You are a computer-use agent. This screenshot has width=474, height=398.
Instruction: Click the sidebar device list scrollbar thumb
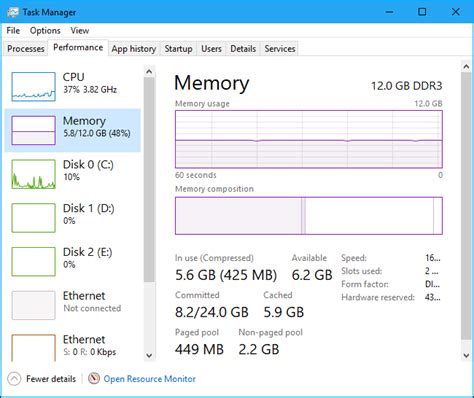coord(149,180)
